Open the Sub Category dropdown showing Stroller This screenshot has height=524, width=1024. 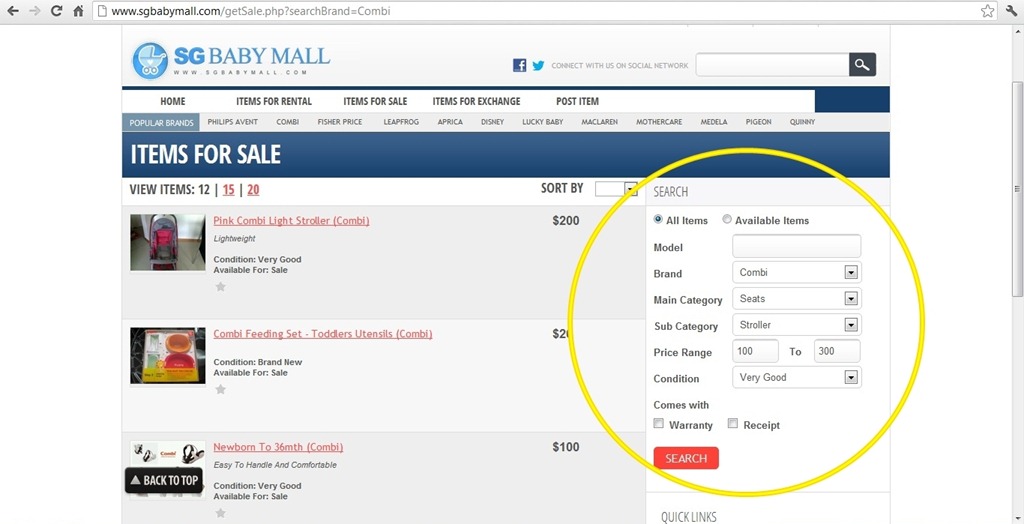797,325
